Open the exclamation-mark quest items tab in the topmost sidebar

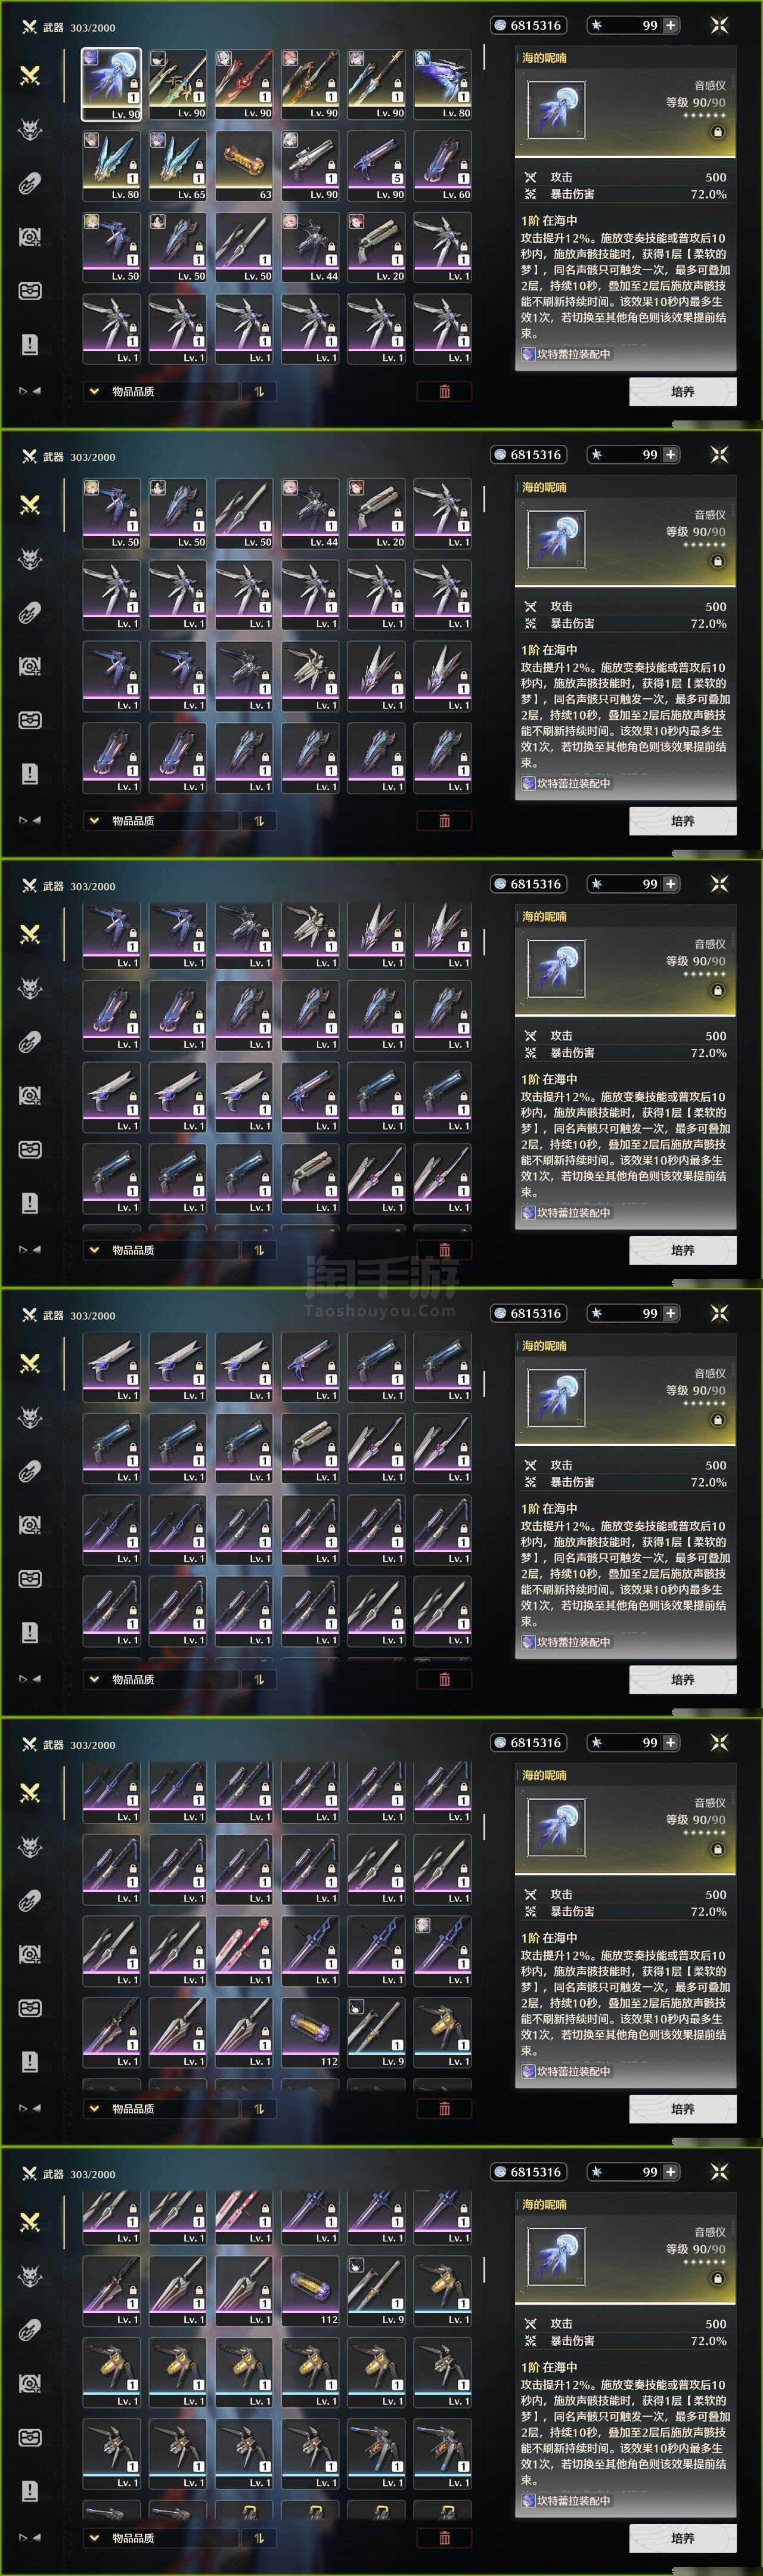30,345
